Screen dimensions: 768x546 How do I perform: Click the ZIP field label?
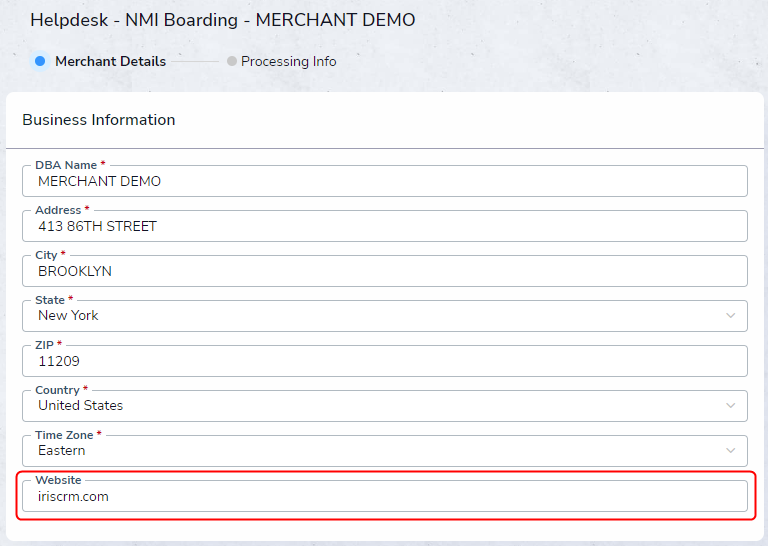[x=44, y=345]
